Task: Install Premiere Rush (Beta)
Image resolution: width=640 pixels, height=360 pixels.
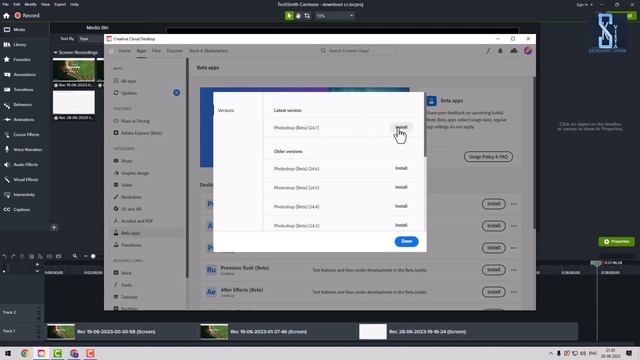Action: click(x=493, y=270)
